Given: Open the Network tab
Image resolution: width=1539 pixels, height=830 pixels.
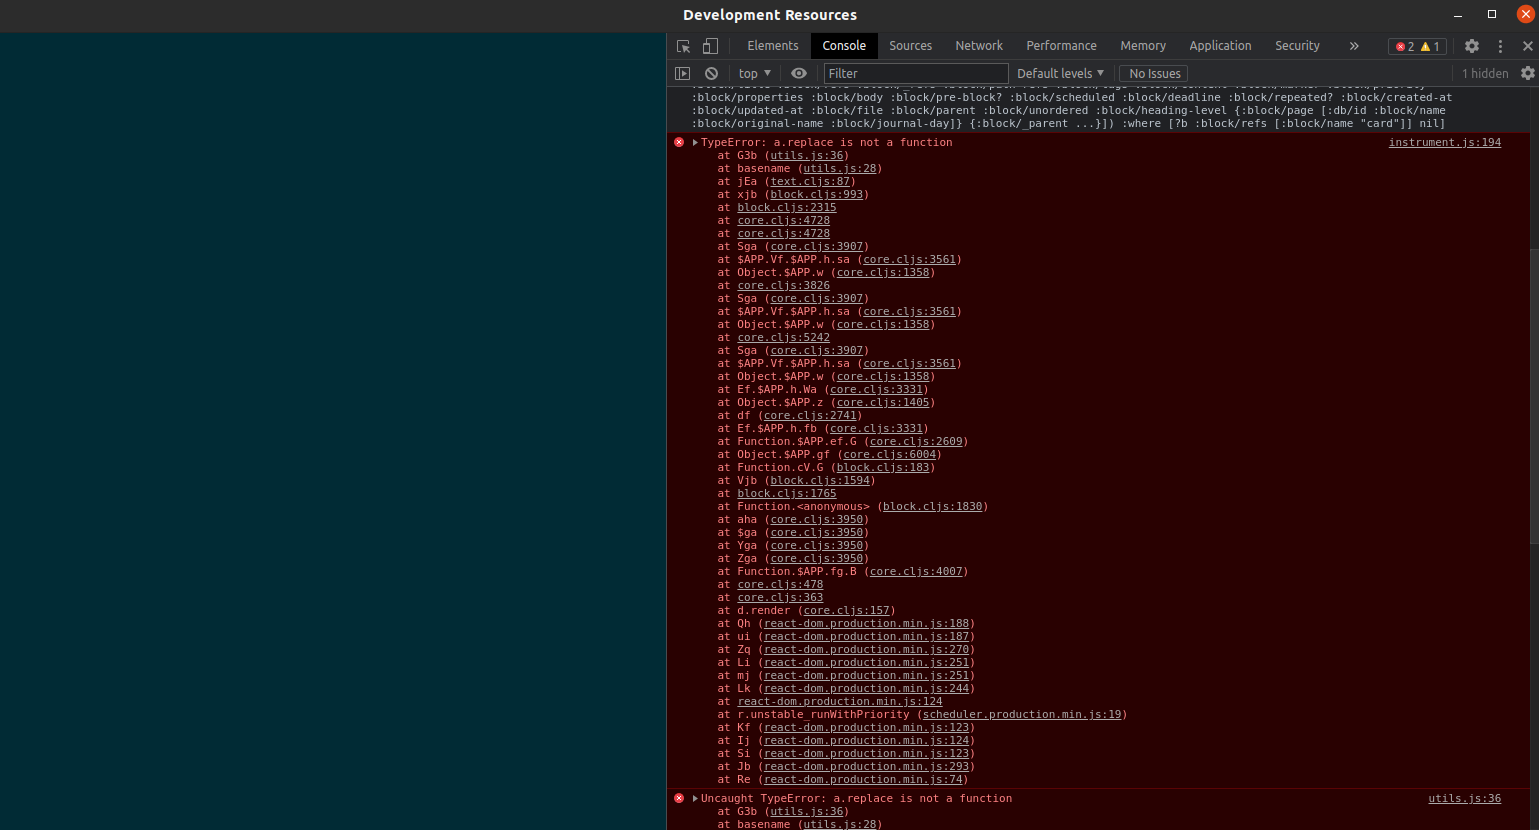Looking at the screenshot, I should (x=979, y=46).
